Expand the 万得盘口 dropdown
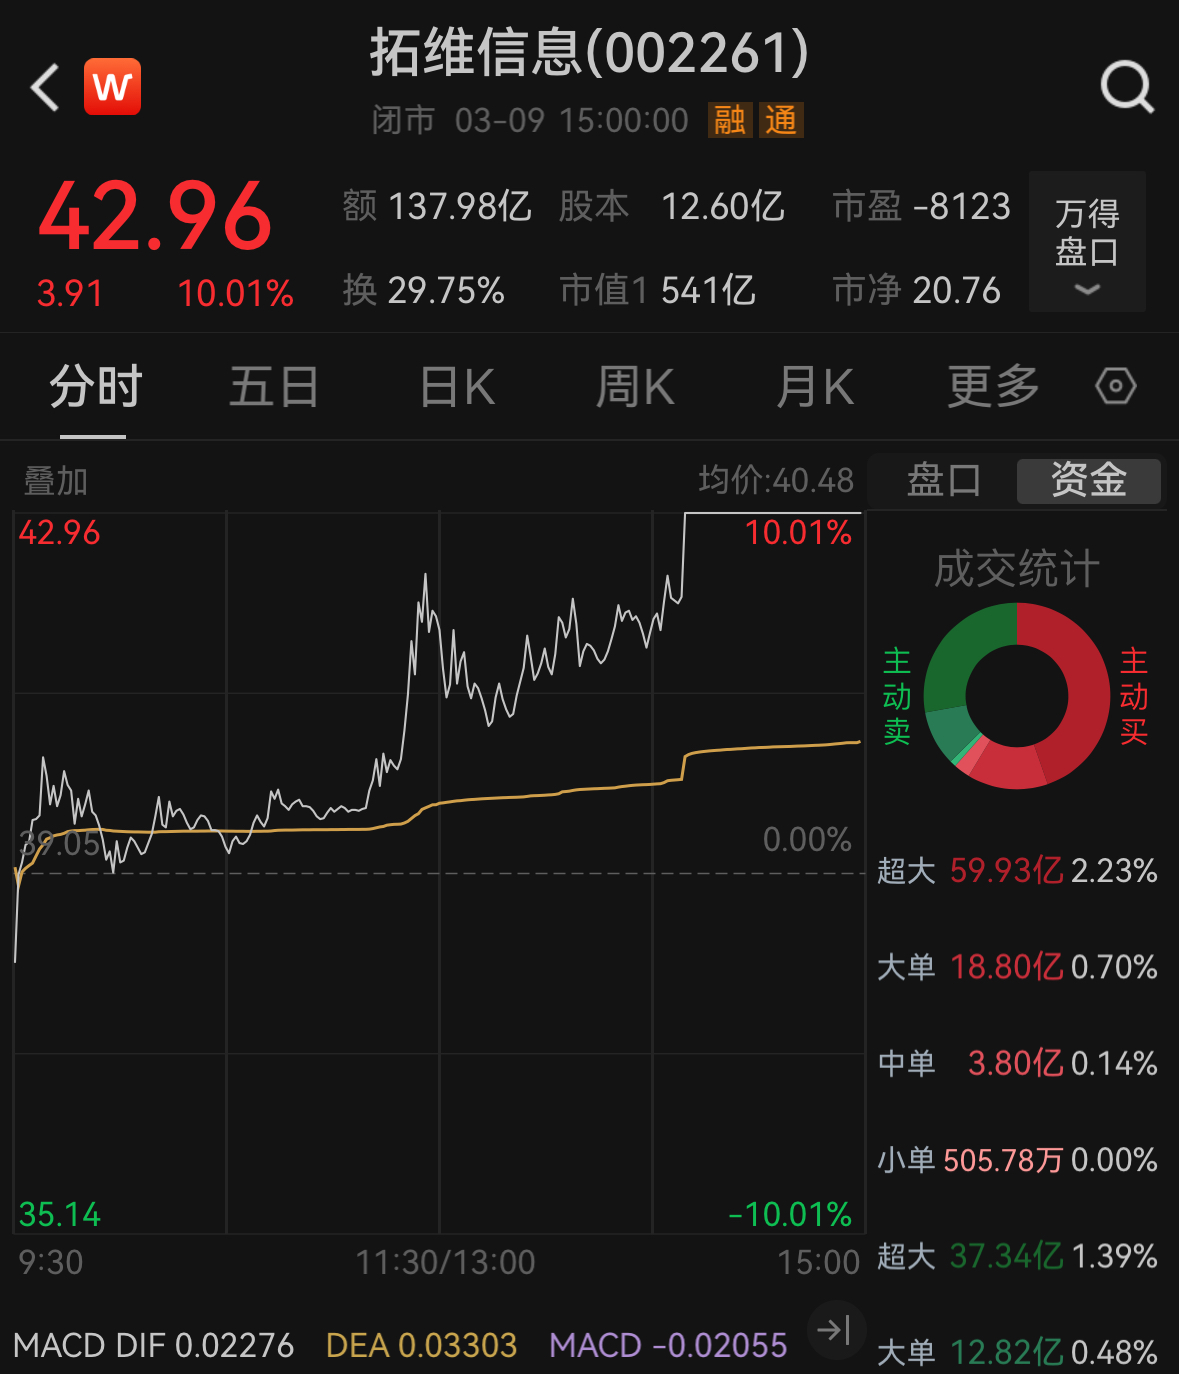The height and width of the screenshot is (1374, 1179). [x=1087, y=242]
